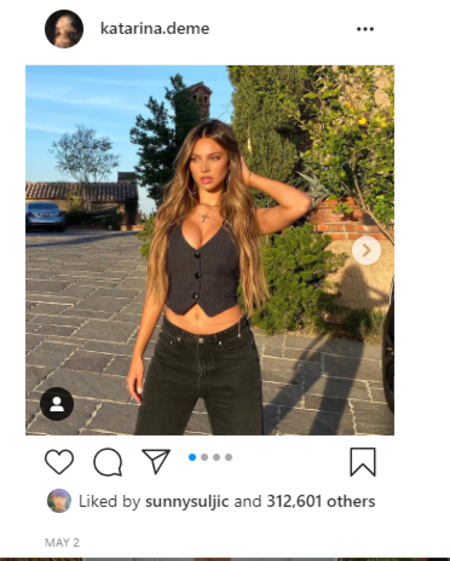Advance to next photo with arrow
Image resolution: width=450 pixels, height=561 pixels.
pyautogui.click(x=366, y=250)
